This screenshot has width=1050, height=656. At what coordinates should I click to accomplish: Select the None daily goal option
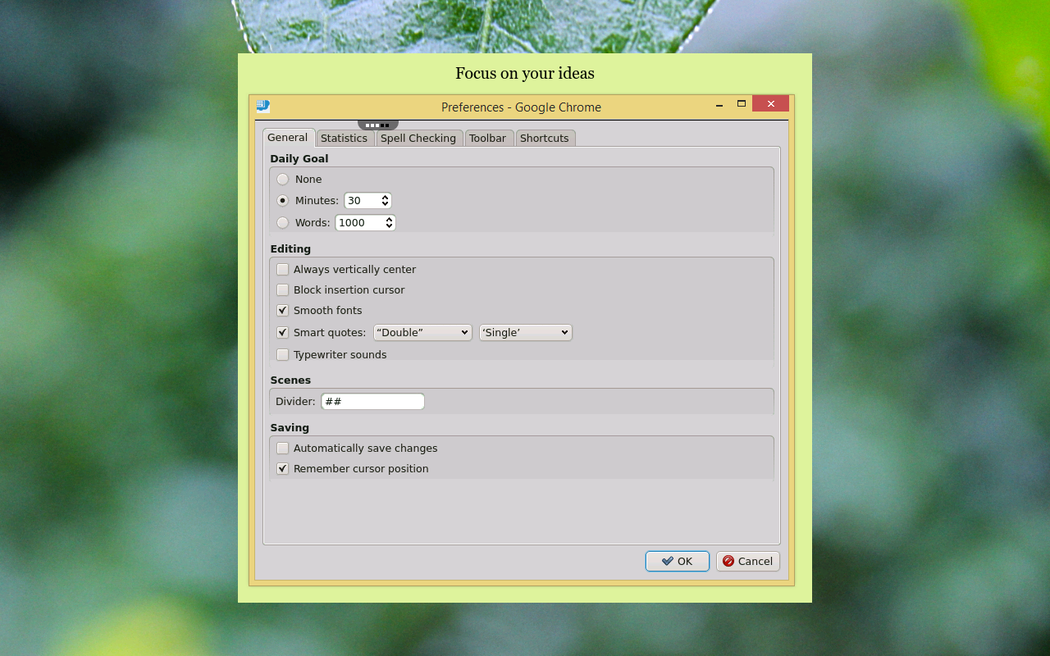click(283, 179)
